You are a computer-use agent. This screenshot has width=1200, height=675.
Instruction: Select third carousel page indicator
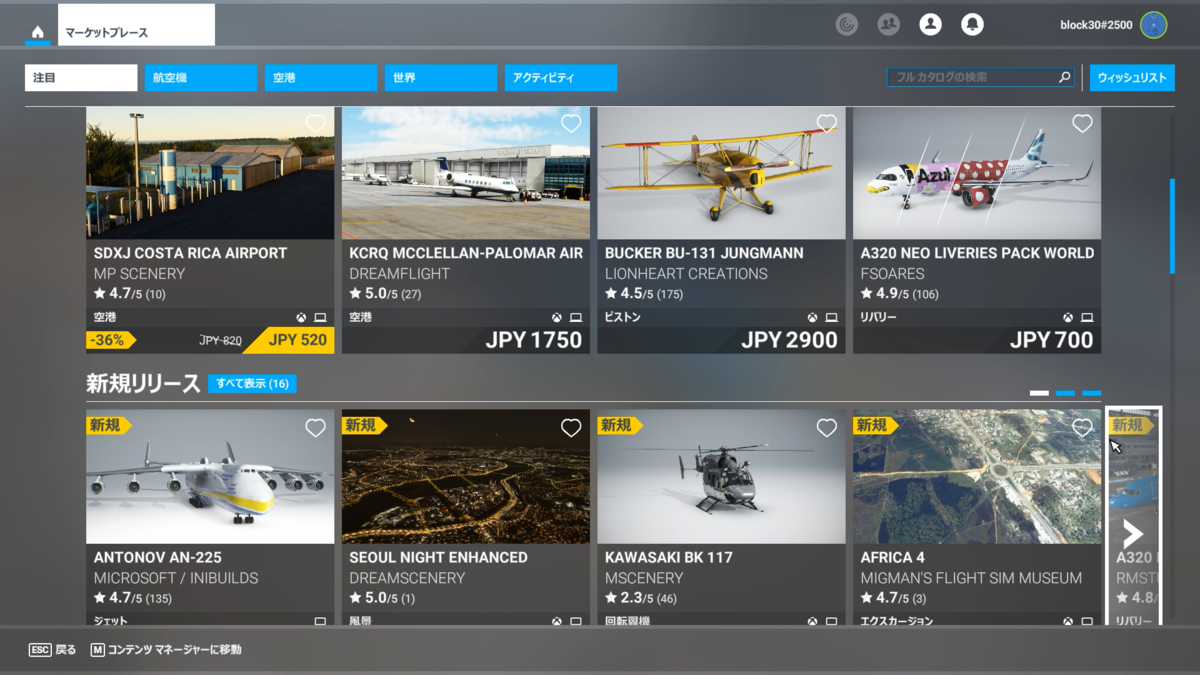click(1092, 393)
